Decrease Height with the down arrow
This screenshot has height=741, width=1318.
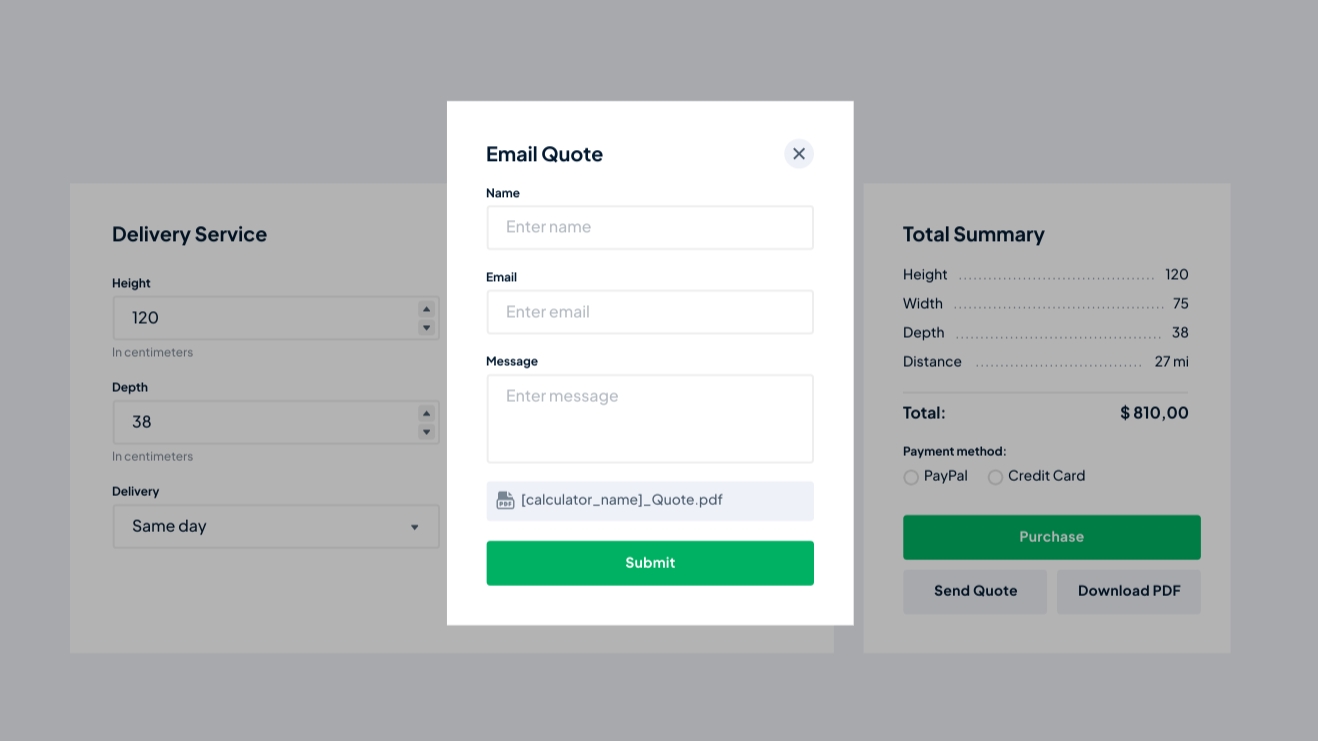426,328
